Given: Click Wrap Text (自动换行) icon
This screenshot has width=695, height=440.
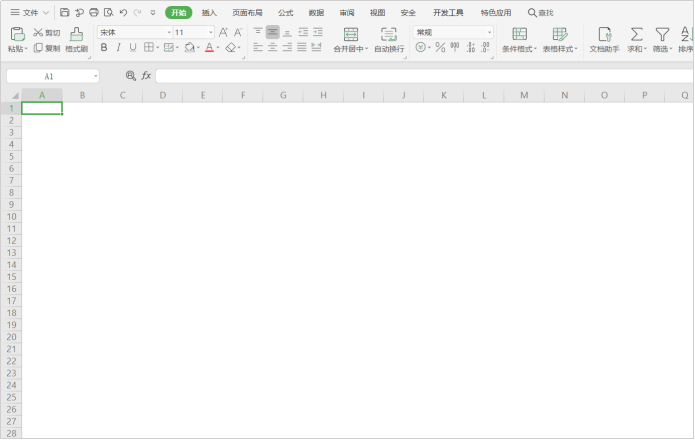Looking at the screenshot, I should [389, 34].
